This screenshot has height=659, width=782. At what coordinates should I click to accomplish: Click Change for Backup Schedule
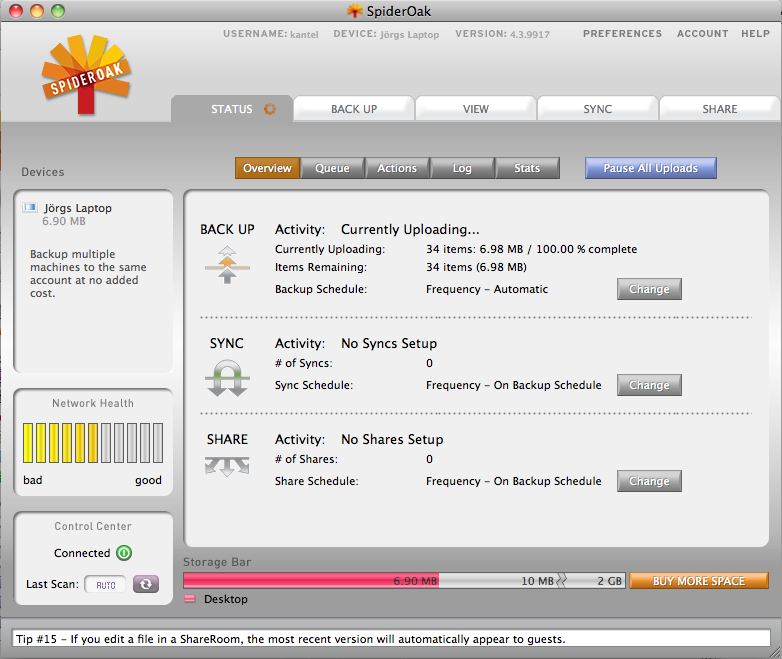(x=649, y=289)
